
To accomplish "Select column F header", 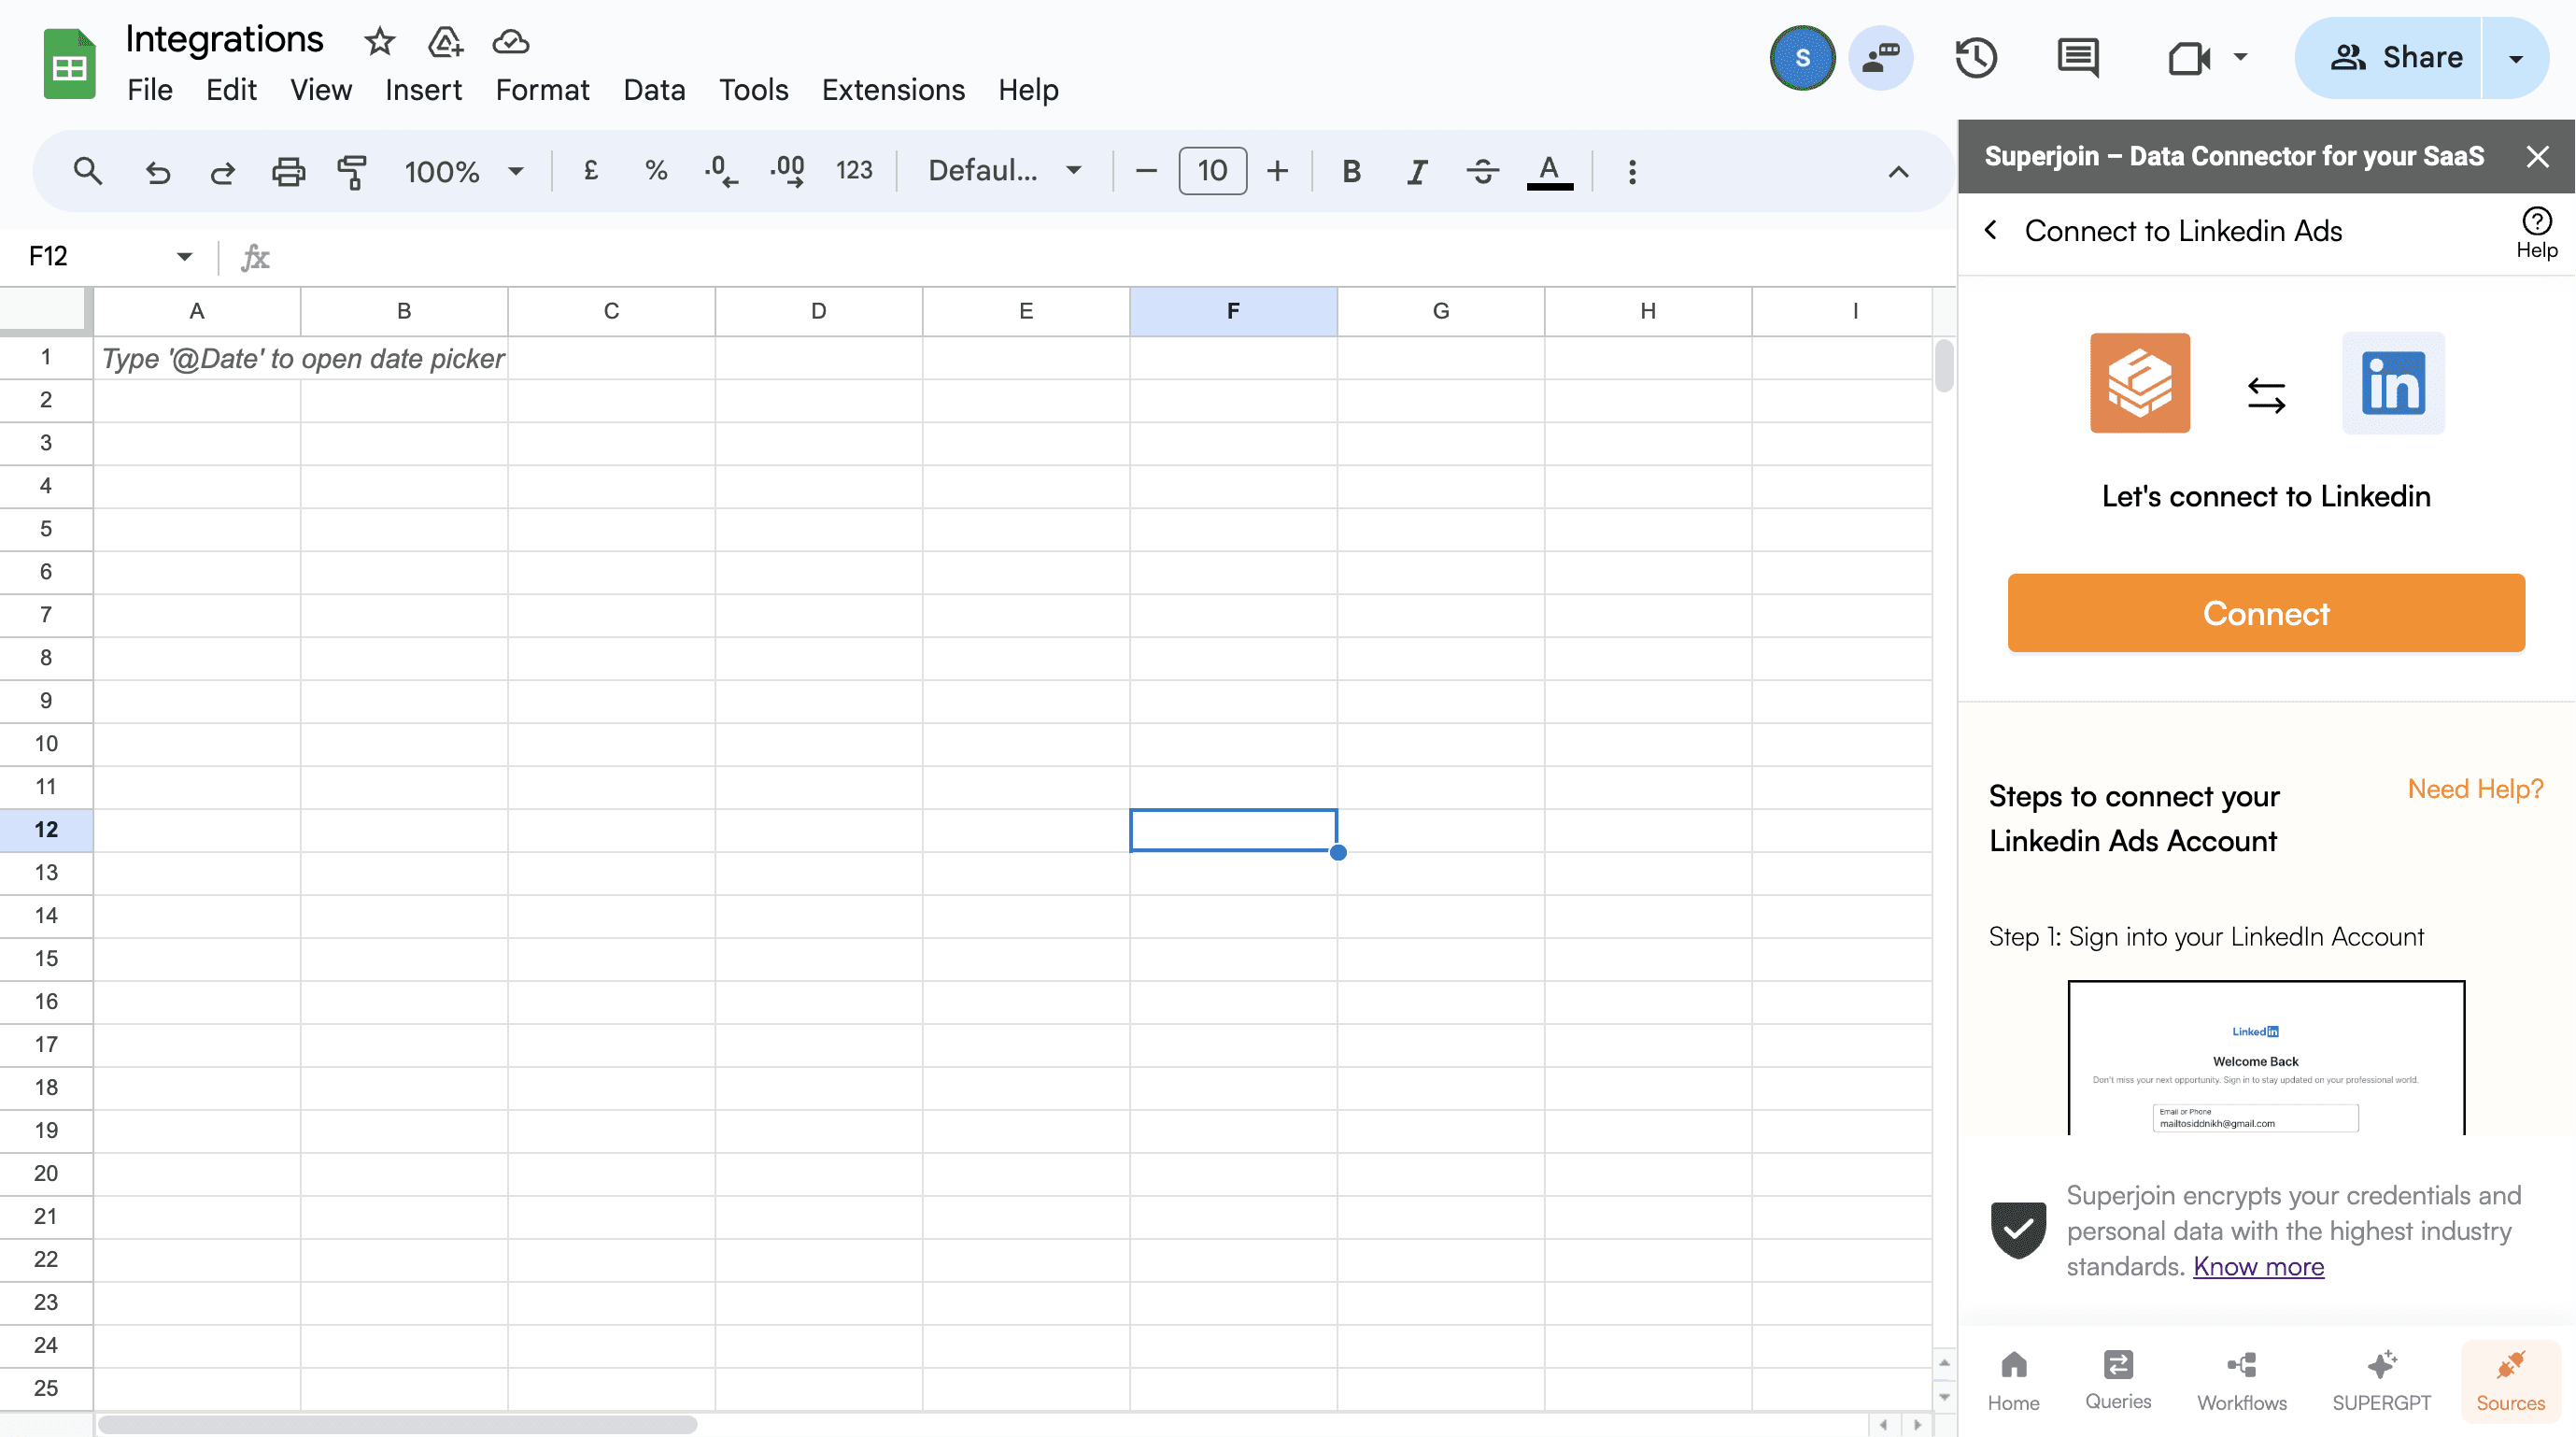I will pyautogui.click(x=1233, y=311).
